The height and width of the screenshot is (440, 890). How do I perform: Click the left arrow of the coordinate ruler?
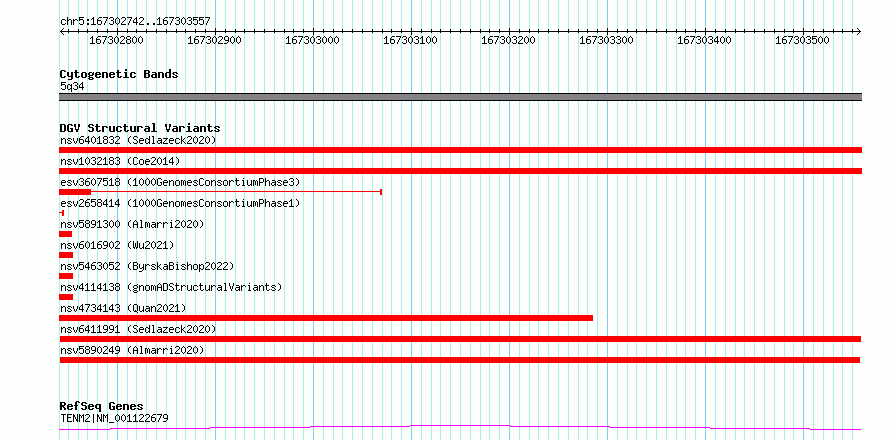click(62, 31)
